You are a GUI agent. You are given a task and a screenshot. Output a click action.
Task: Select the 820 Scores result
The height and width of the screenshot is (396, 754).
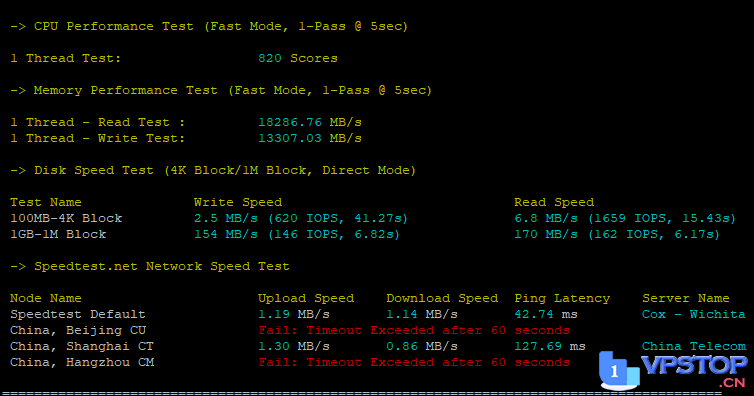point(298,58)
